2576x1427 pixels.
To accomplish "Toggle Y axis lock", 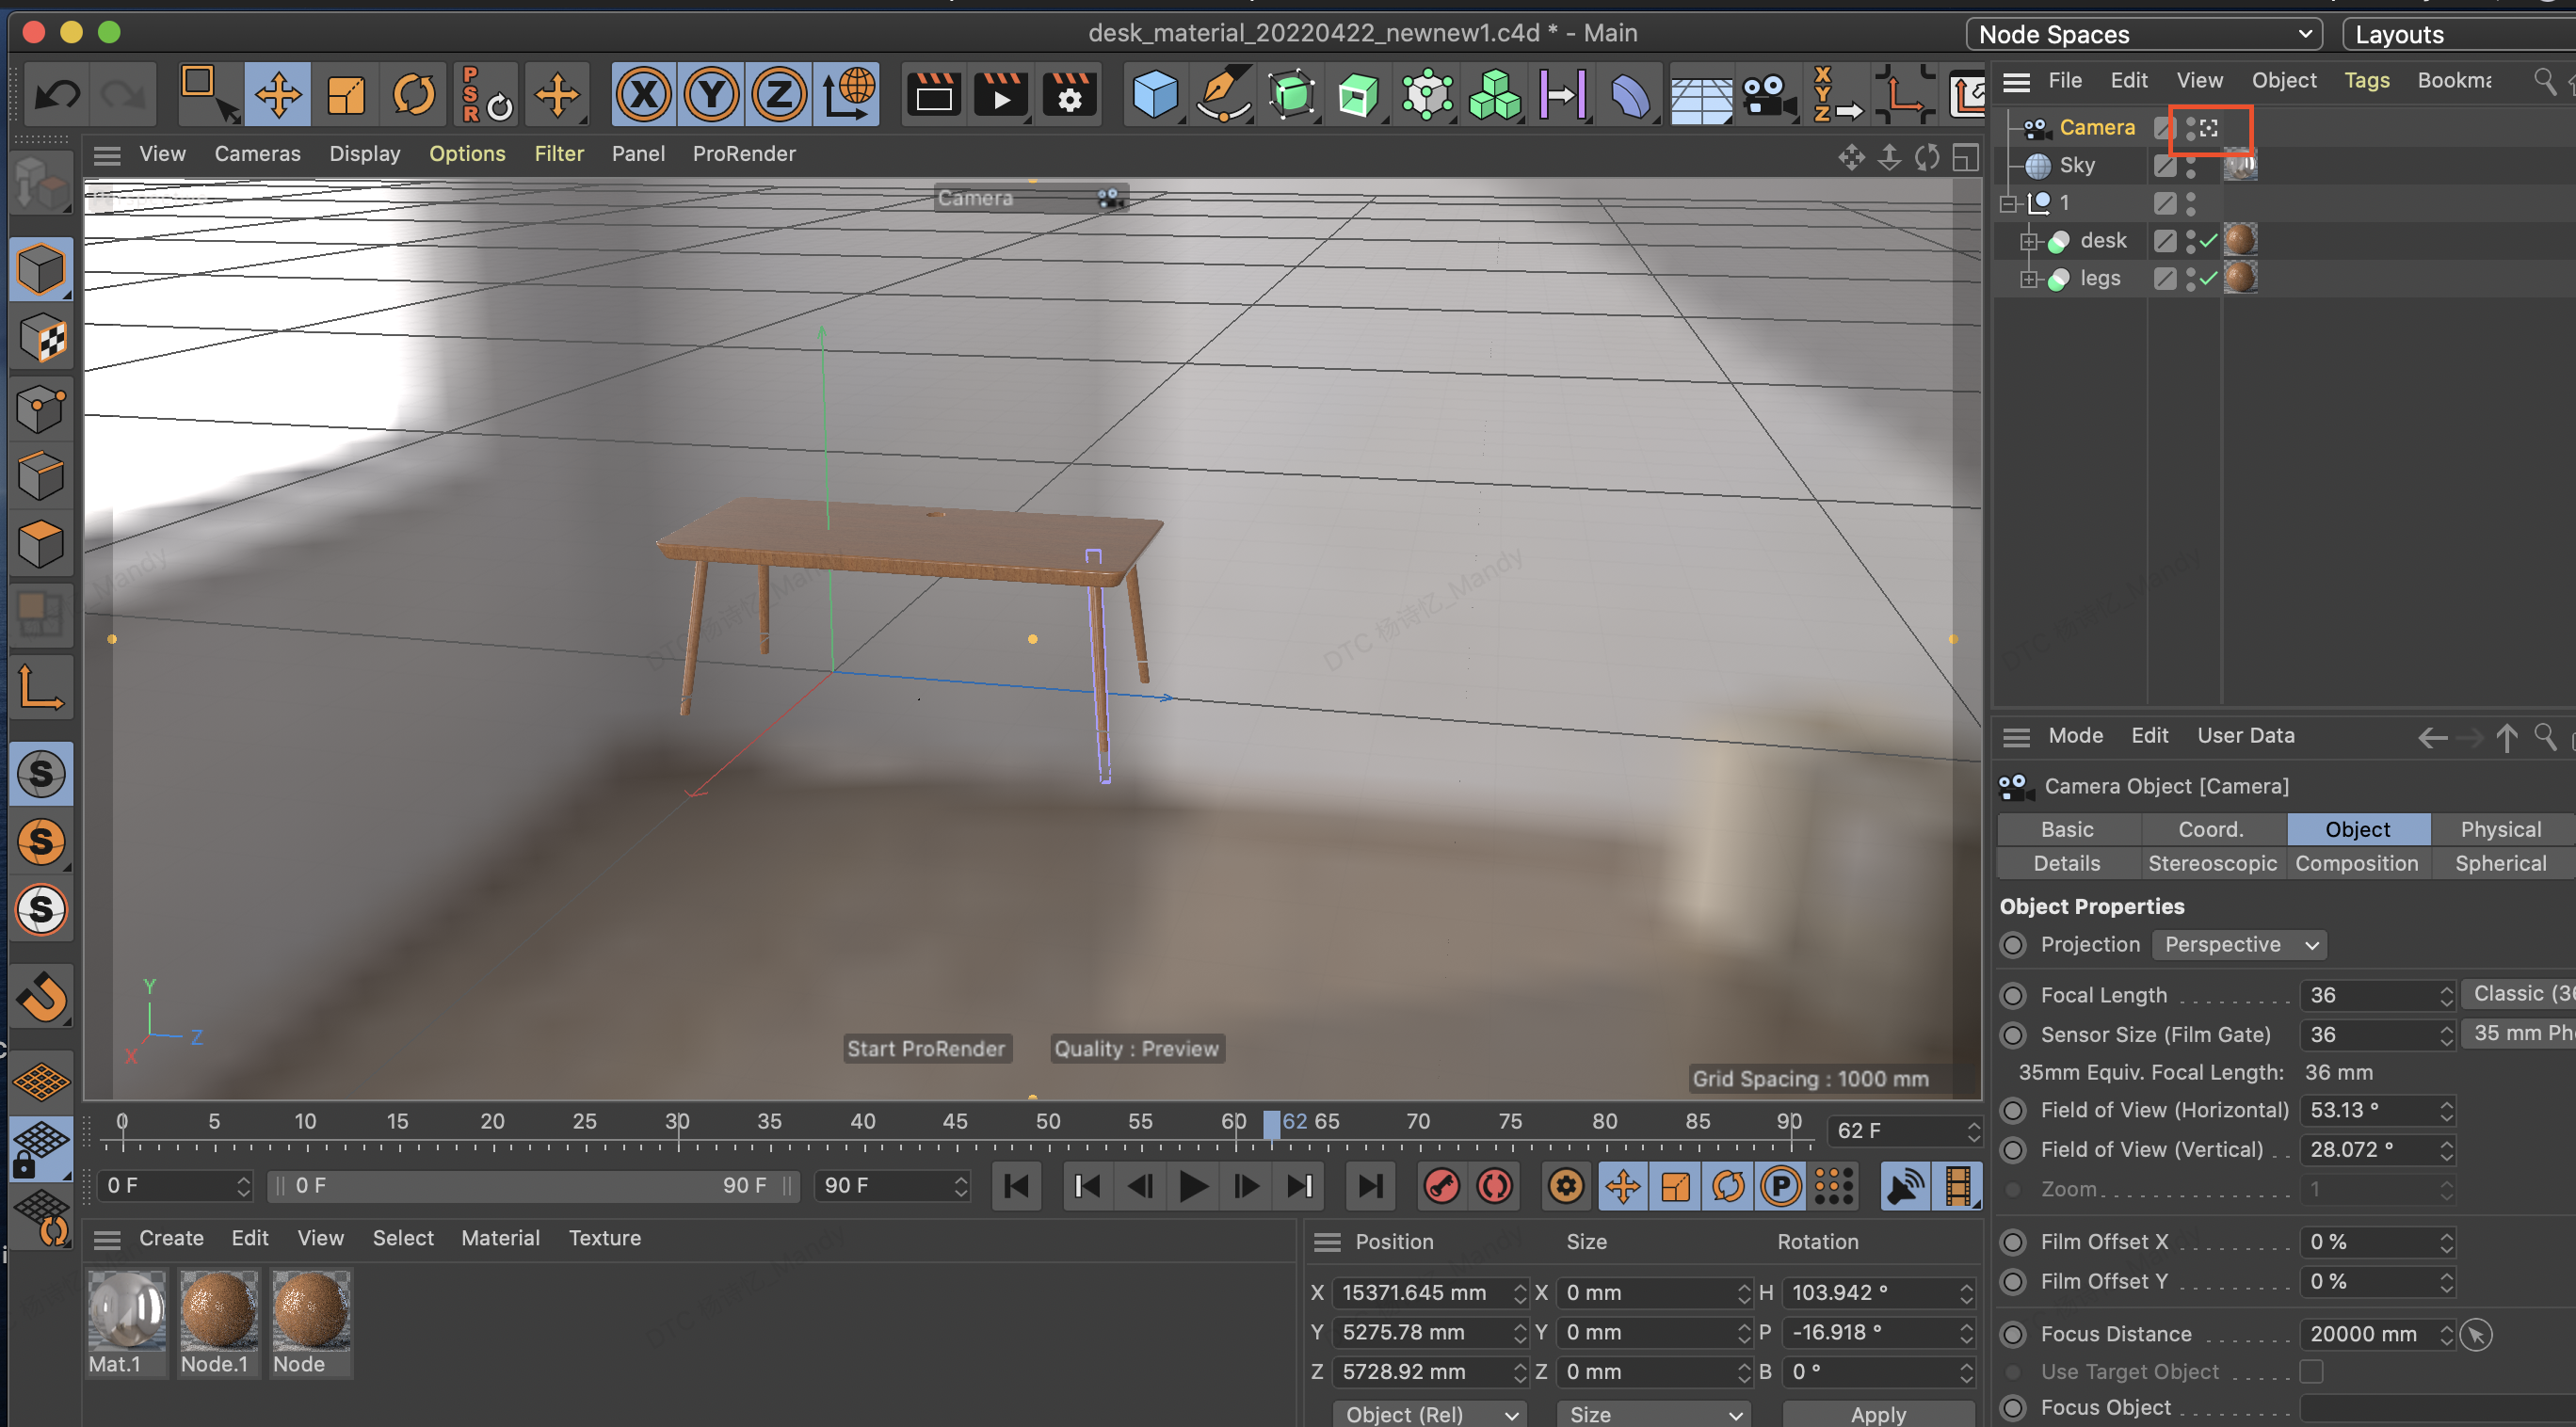I will tap(711, 95).
